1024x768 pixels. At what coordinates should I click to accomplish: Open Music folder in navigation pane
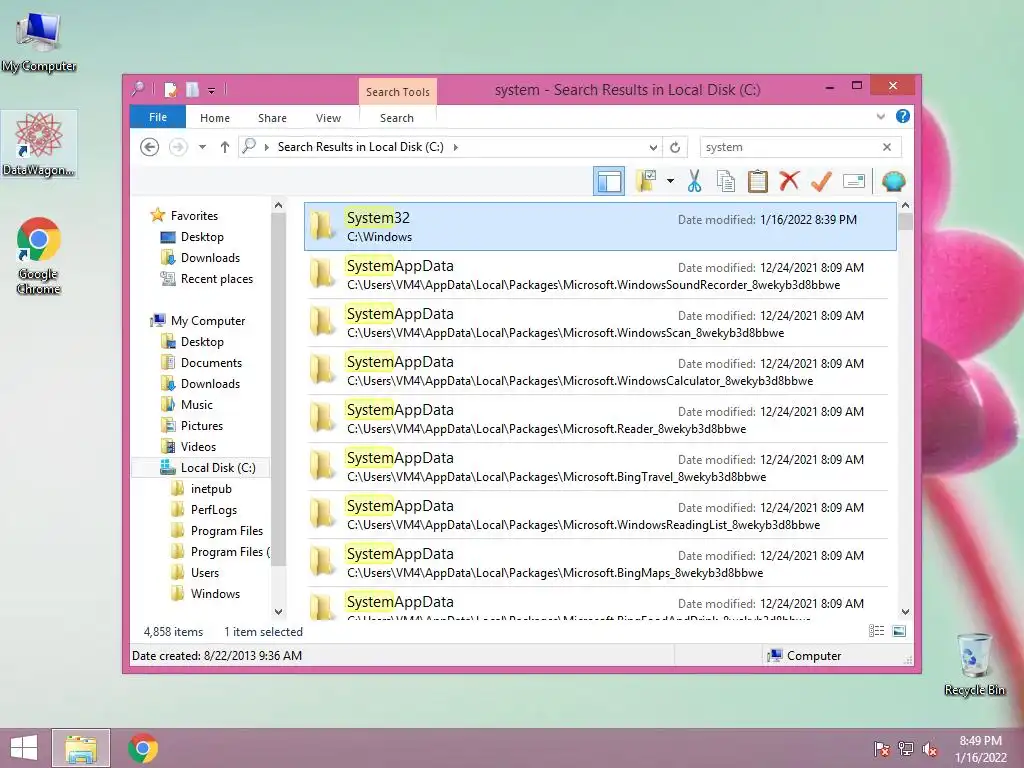[197, 404]
